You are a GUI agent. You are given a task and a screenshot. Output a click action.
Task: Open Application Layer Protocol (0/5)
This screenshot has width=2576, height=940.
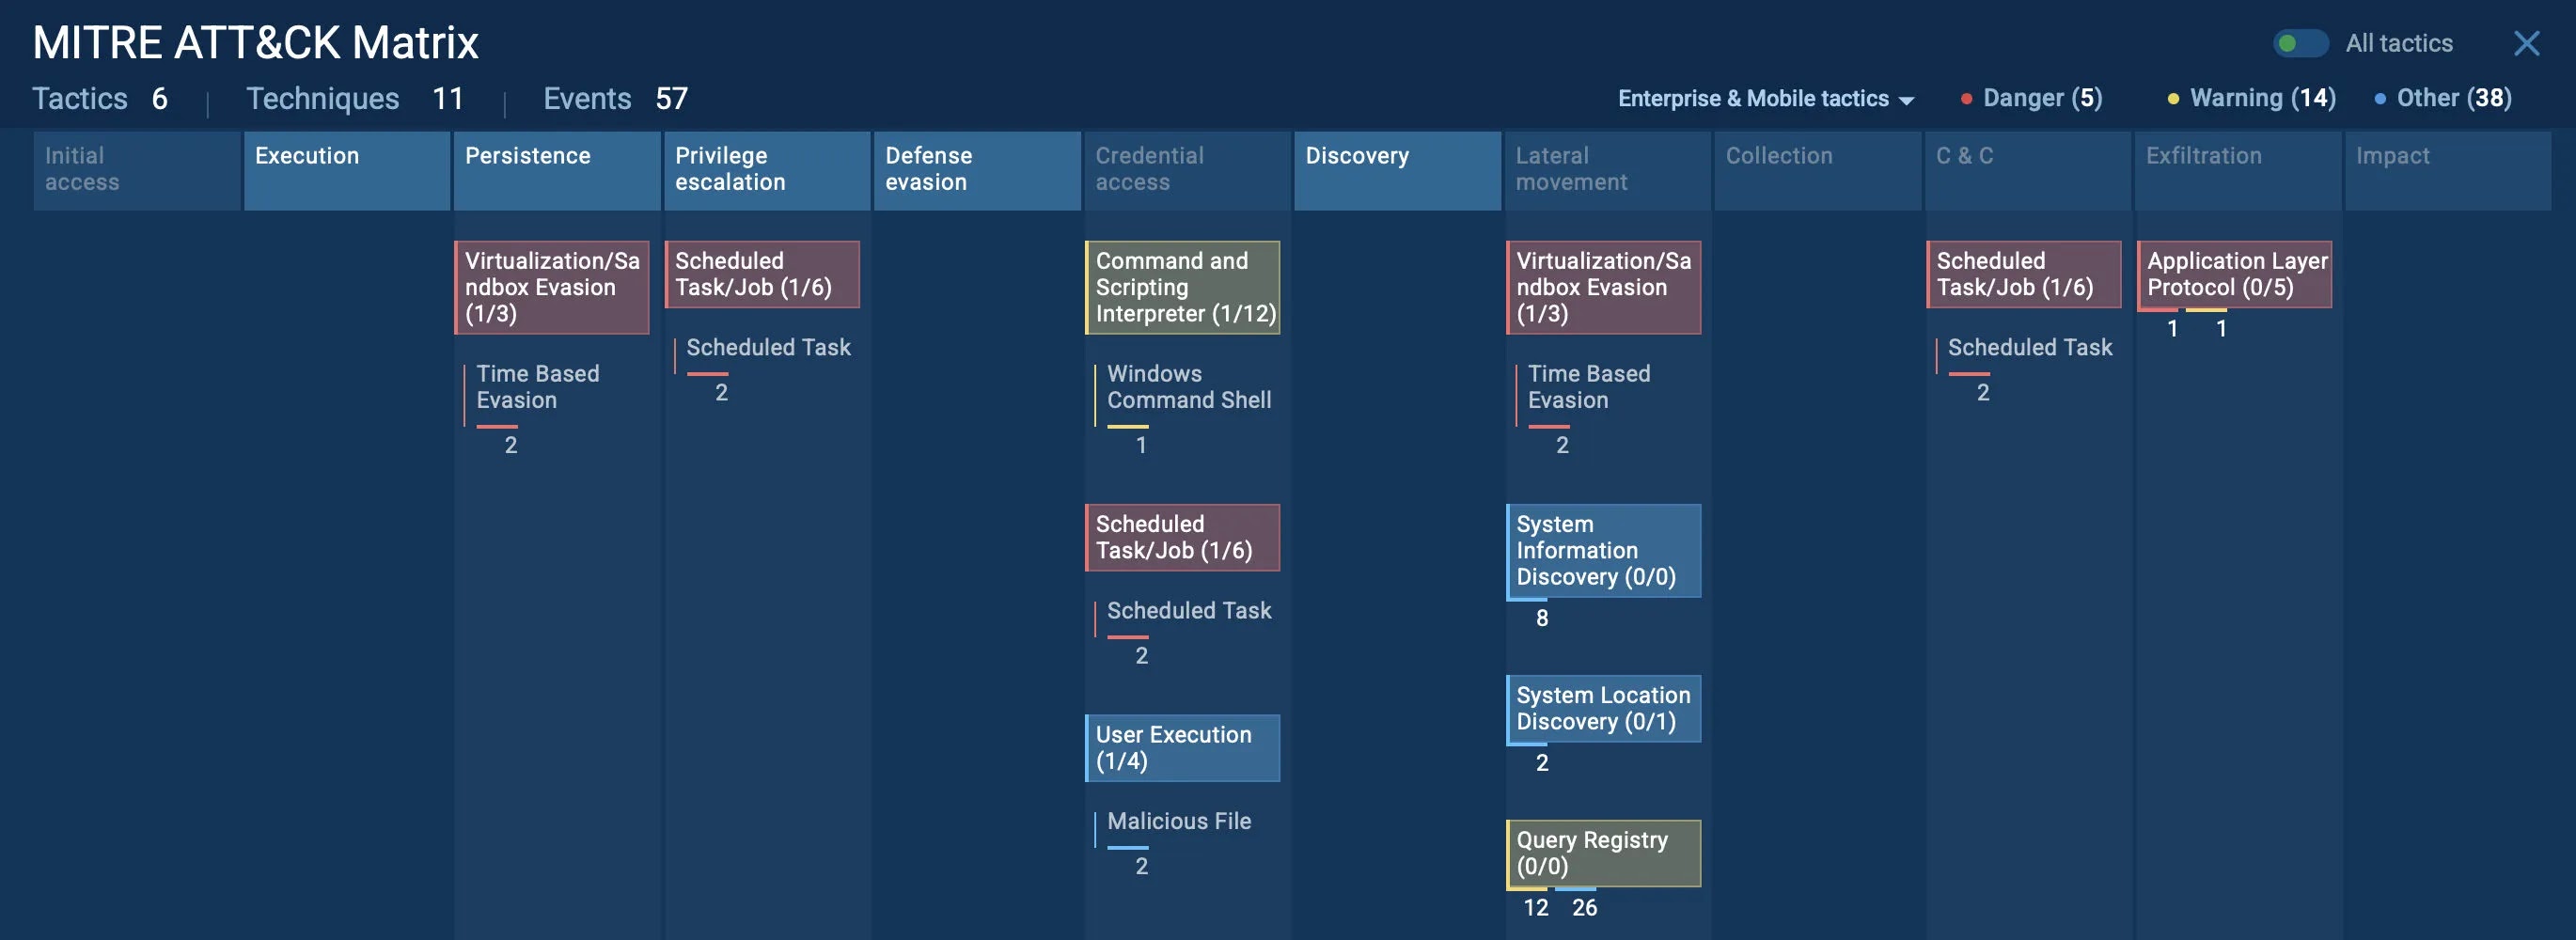(2235, 274)
